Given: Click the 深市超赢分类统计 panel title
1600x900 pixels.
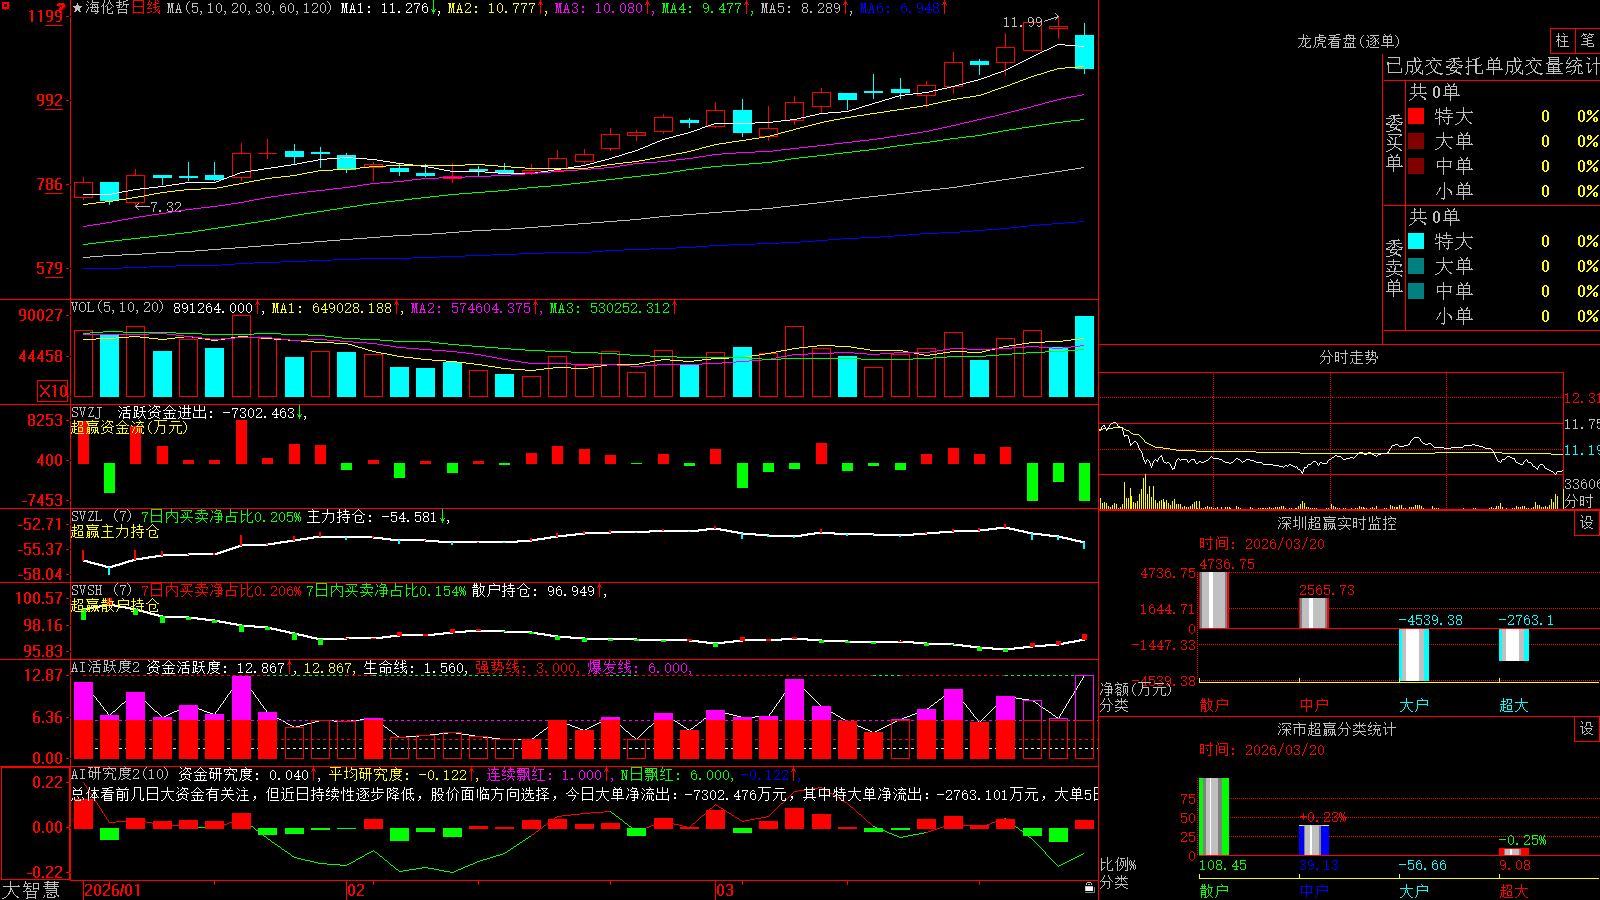Looking at the screenshot, I should (x=1336, y=729).
